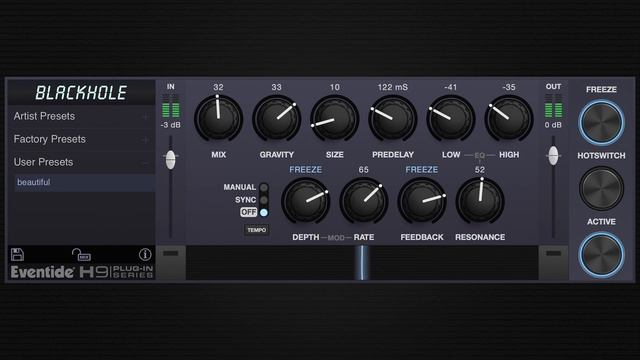
Task: Click the ribbon strip blue marker
Action: [362, 263]
